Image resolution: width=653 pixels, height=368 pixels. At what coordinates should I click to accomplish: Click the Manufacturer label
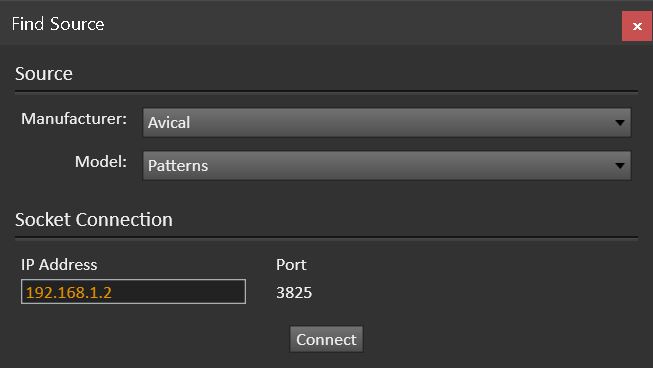[74, 119]
